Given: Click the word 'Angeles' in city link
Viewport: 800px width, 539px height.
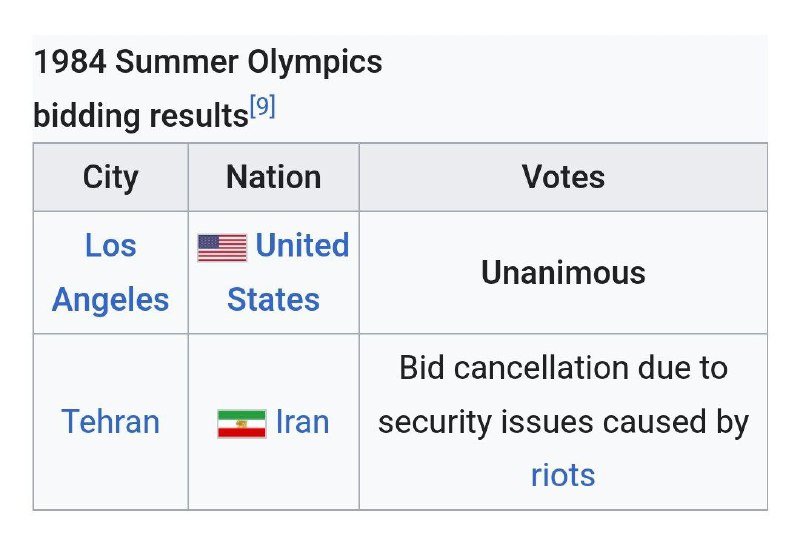Looking at the screenshot, I should [x=110, y=300].
